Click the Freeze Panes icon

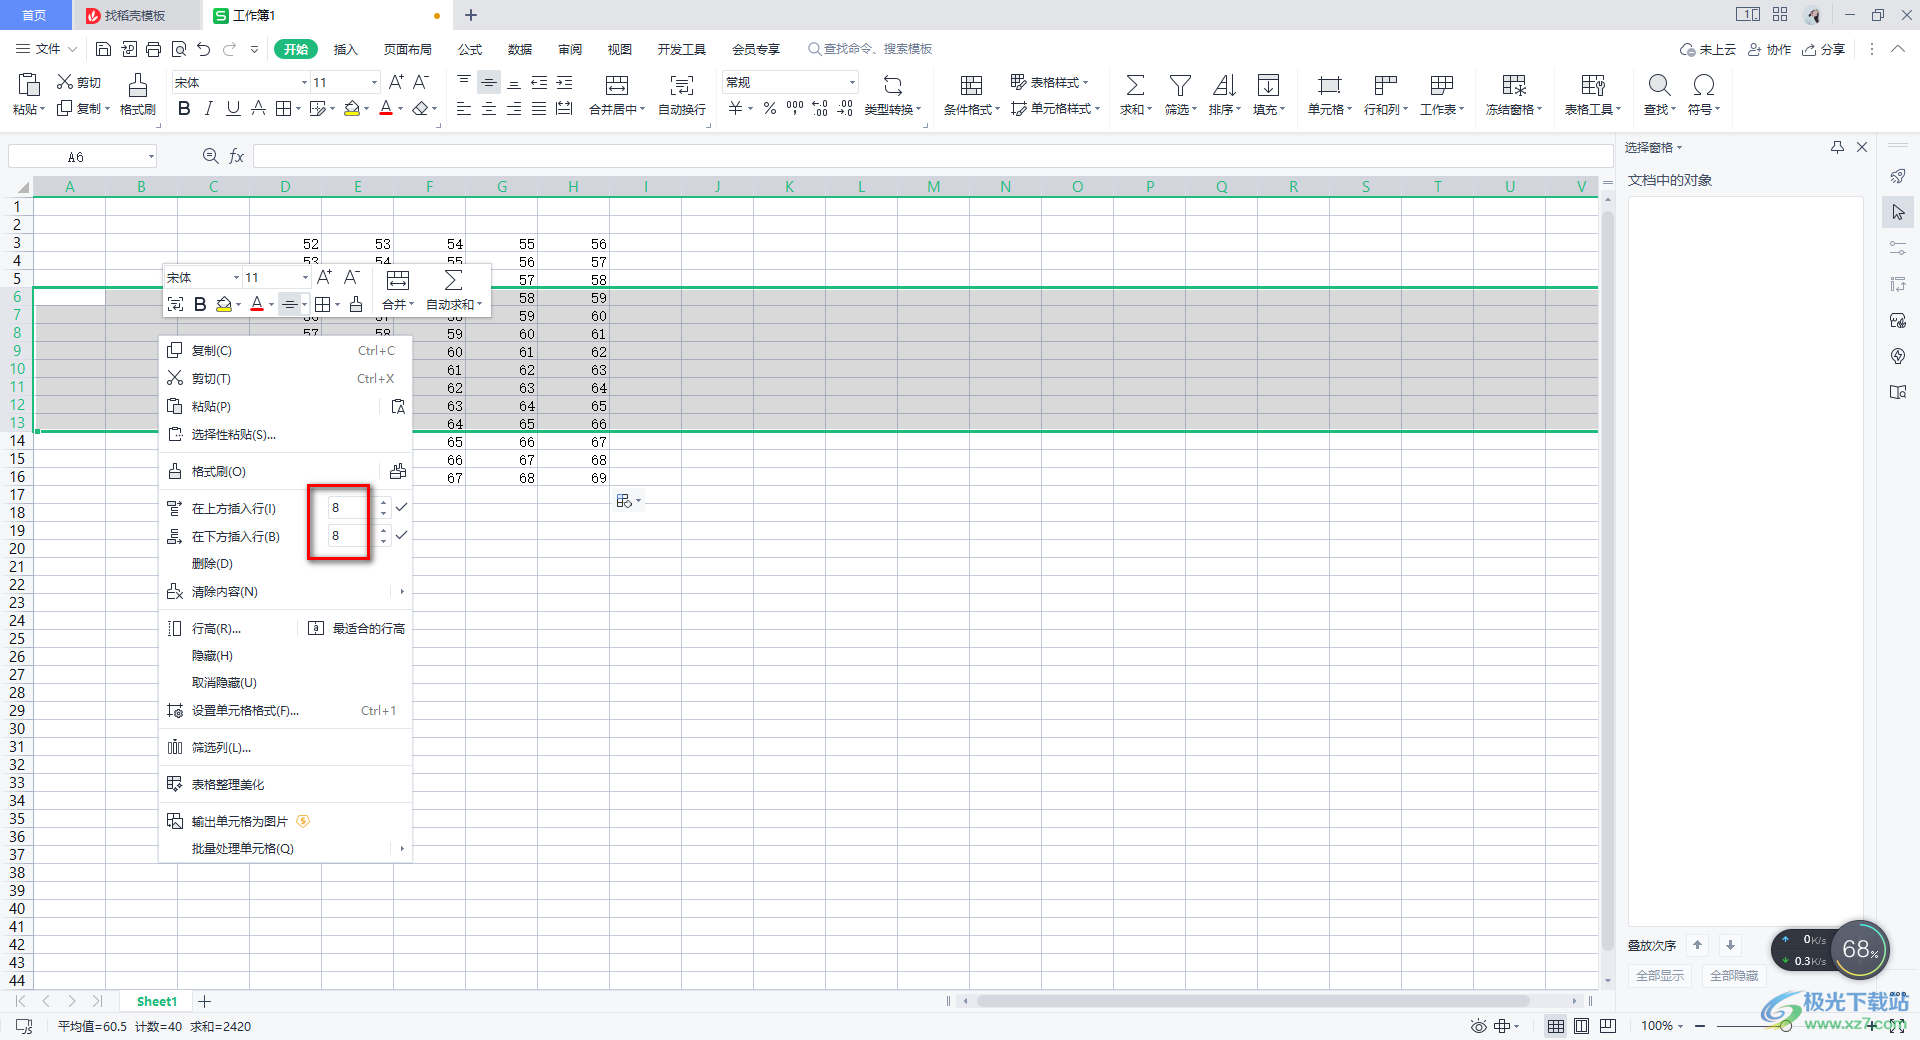pos(1514,85)
